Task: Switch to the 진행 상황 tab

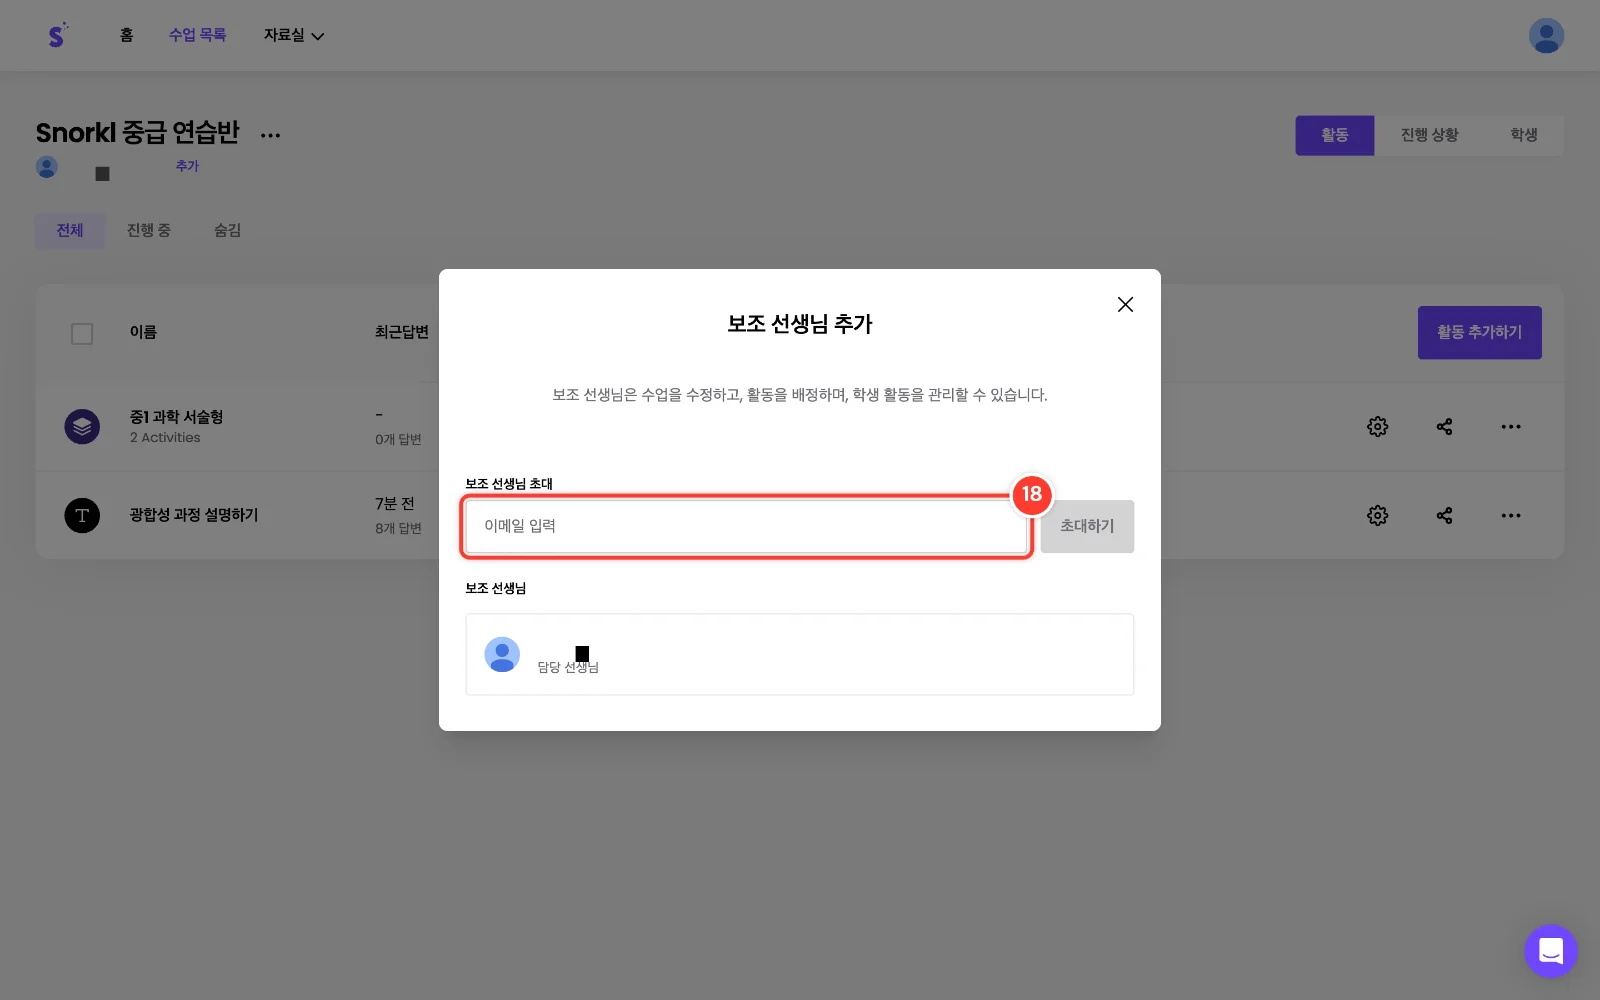Action: [x=1429, y=135]
